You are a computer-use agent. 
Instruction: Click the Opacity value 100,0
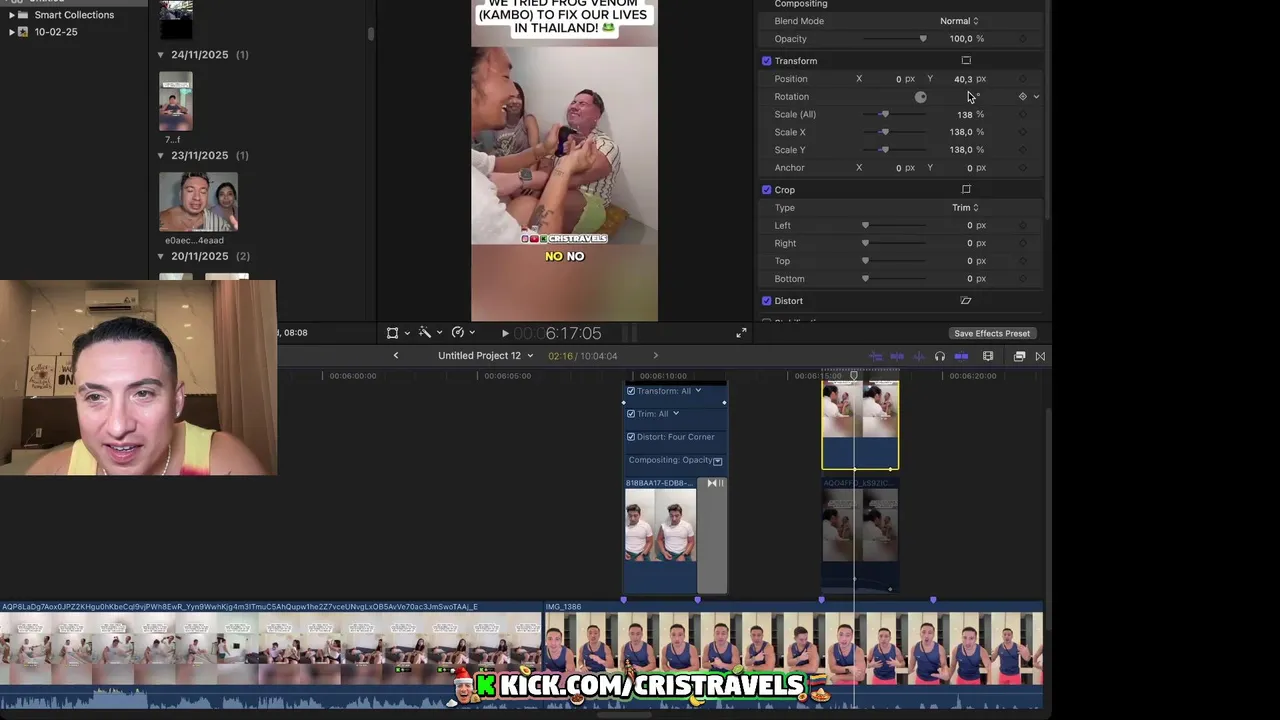961,39
